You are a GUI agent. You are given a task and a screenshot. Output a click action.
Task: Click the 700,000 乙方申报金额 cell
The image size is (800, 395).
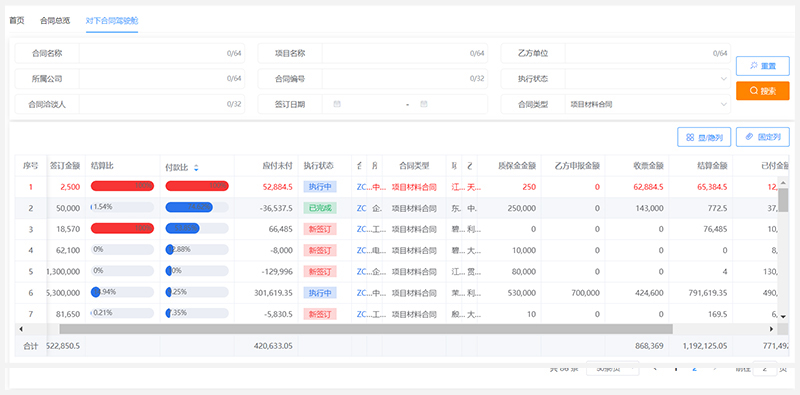(x=587, y=293)
